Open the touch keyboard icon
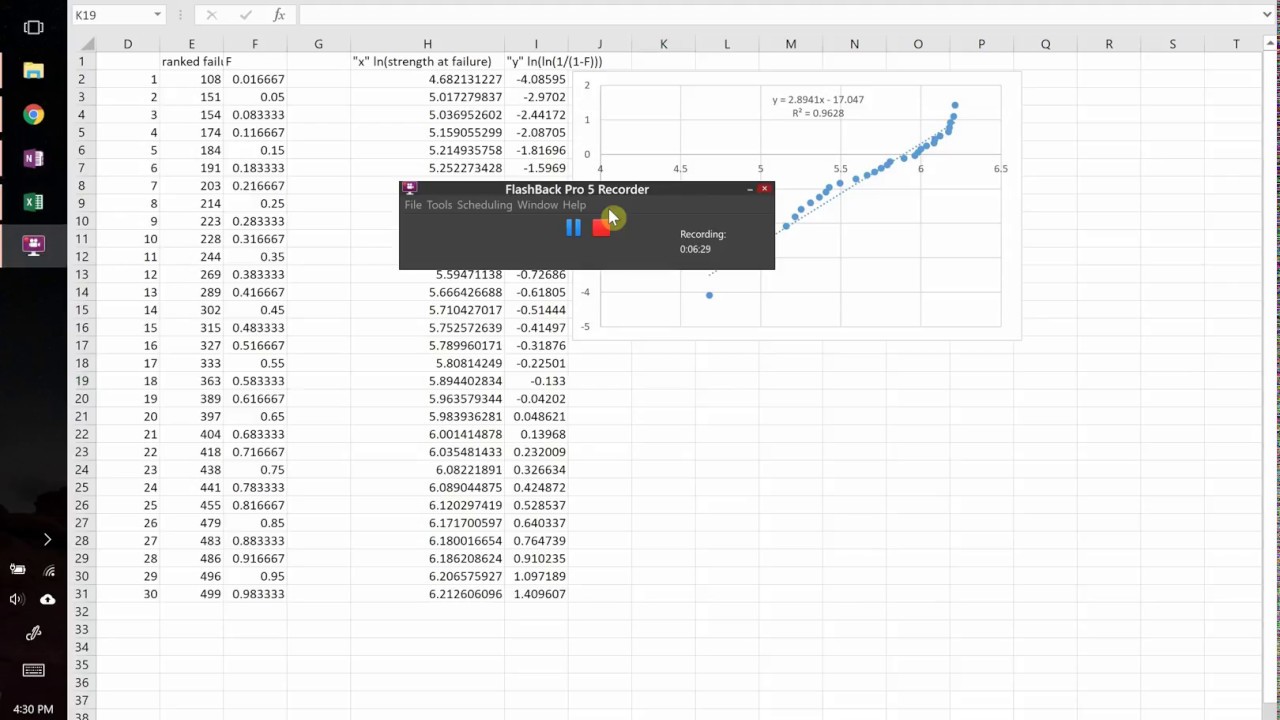The height and width of the screenshot is (720, 1280). 33,670
